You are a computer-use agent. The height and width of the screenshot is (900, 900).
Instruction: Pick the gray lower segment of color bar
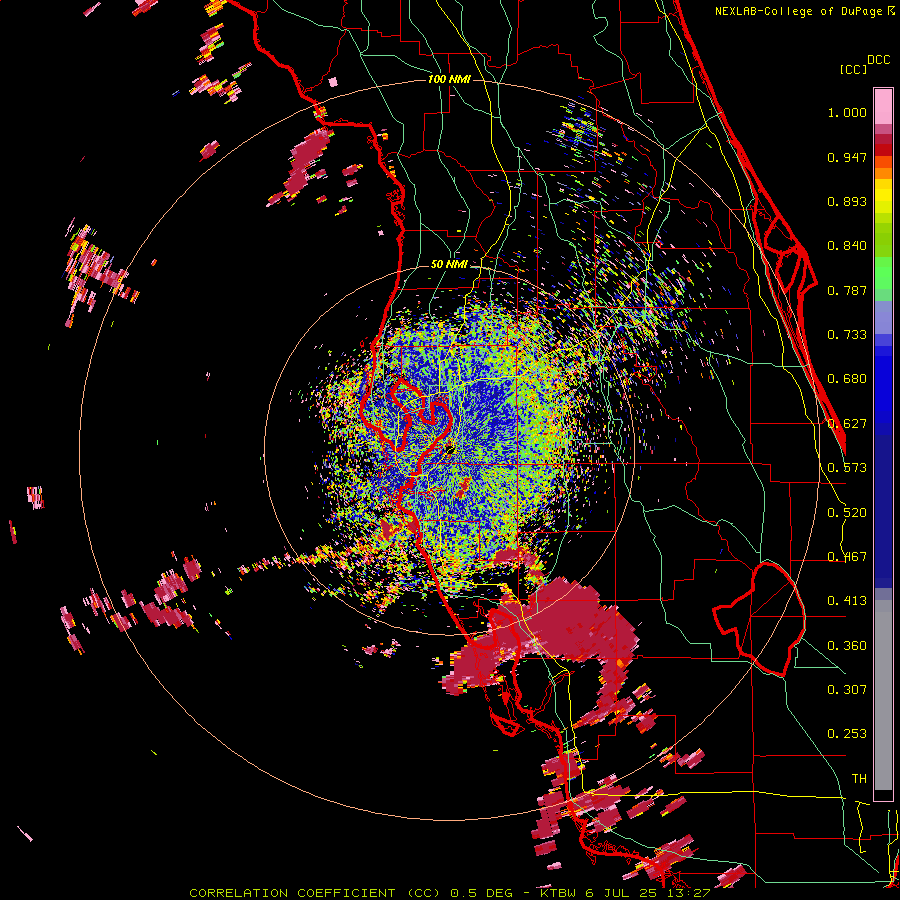(883, 695)
